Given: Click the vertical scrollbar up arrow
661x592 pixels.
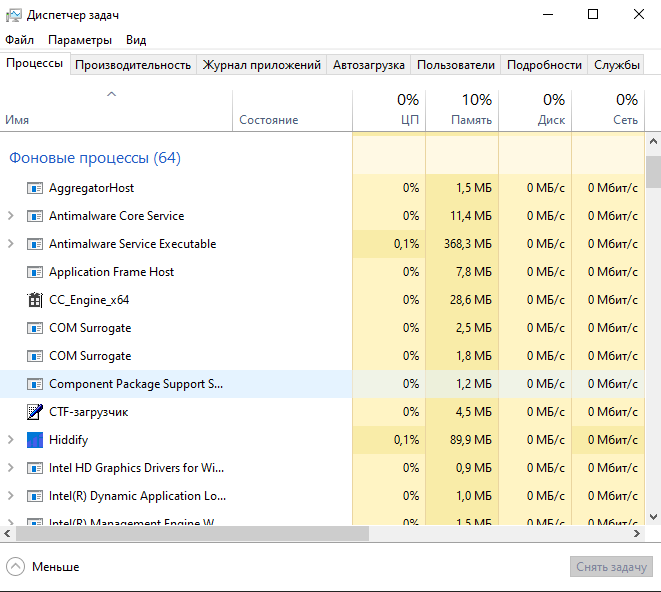Looking at the screenshot, I should point(653,141).
